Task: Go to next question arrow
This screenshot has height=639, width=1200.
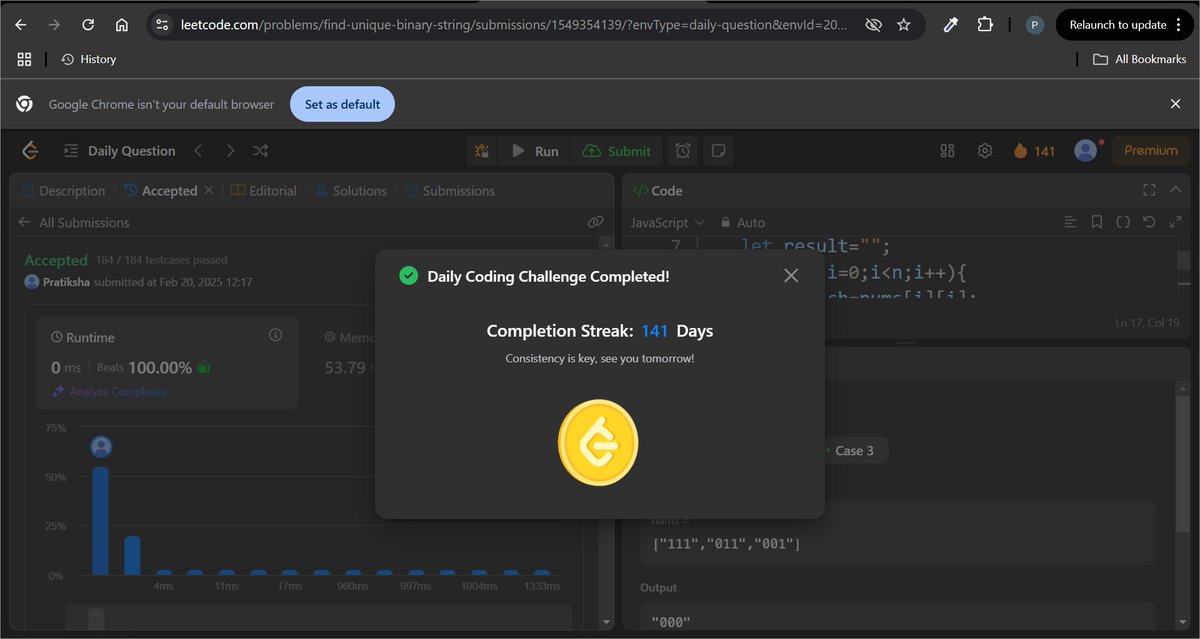Action: coord(230,151)
